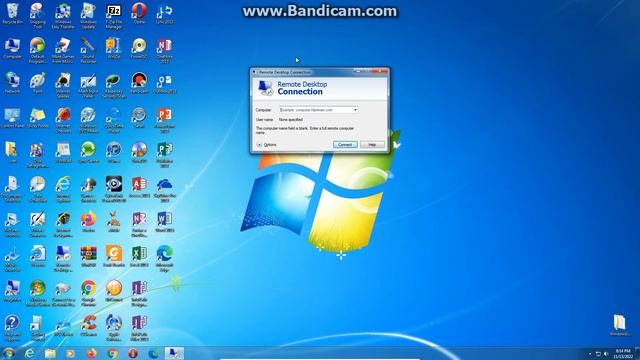Click the Help button in Remote Desktop dialog
This screenshot has height=360, width=640.
point(372,144)
